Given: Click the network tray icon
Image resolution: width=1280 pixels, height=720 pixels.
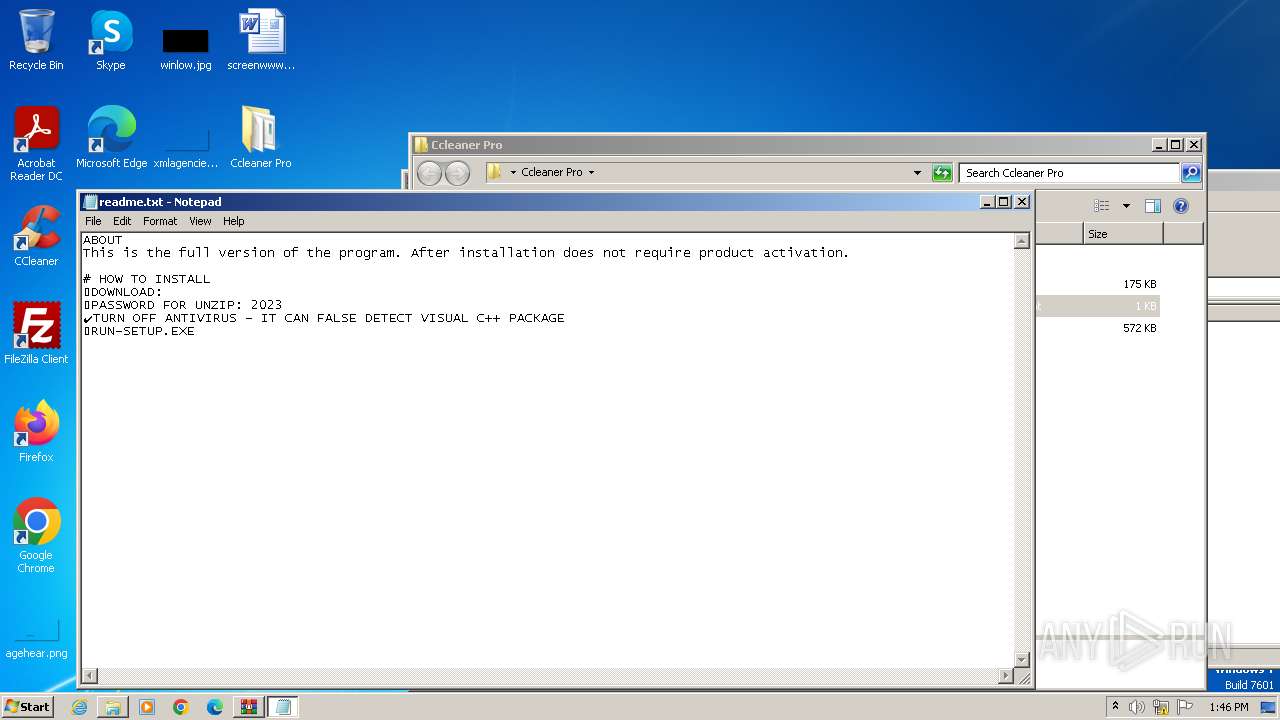Looking at the screenshot, I should (1161, 707).
